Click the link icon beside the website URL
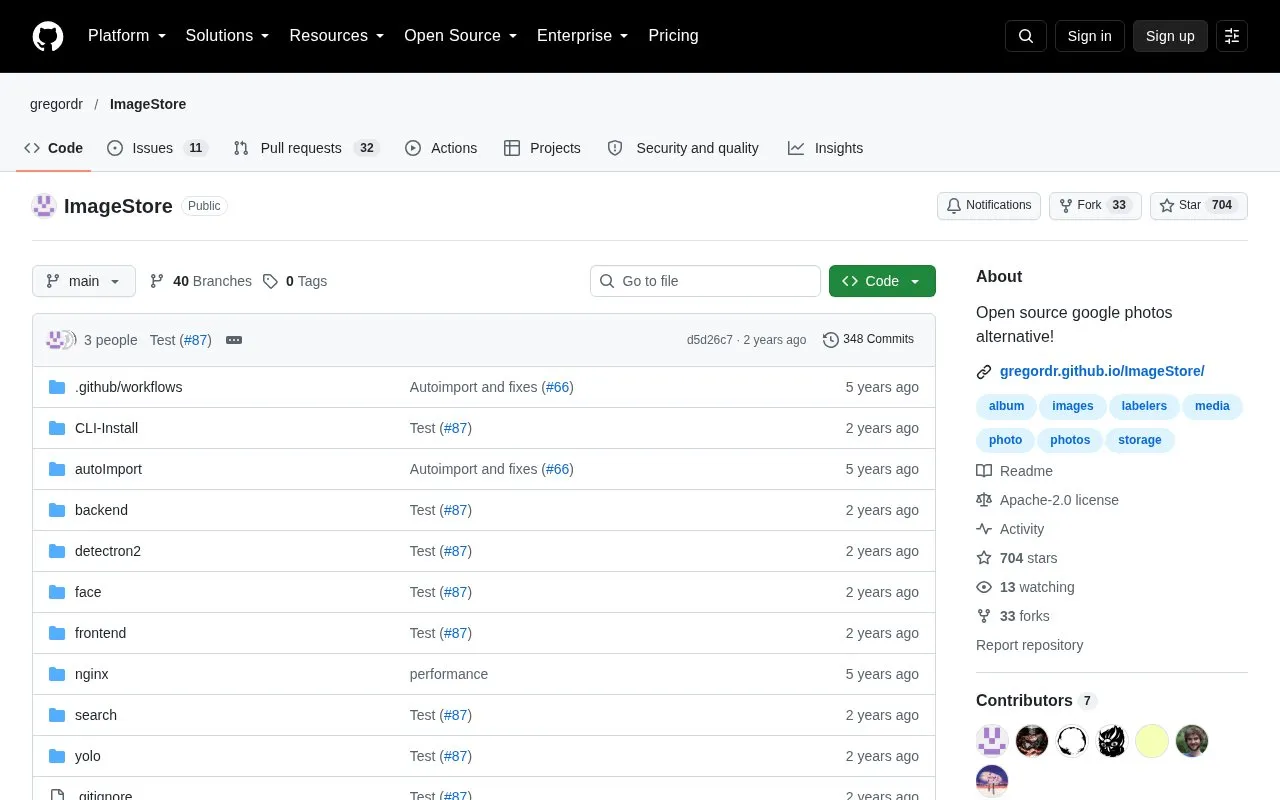Viewport: 1280px width, 800px height. coord(984,372)
